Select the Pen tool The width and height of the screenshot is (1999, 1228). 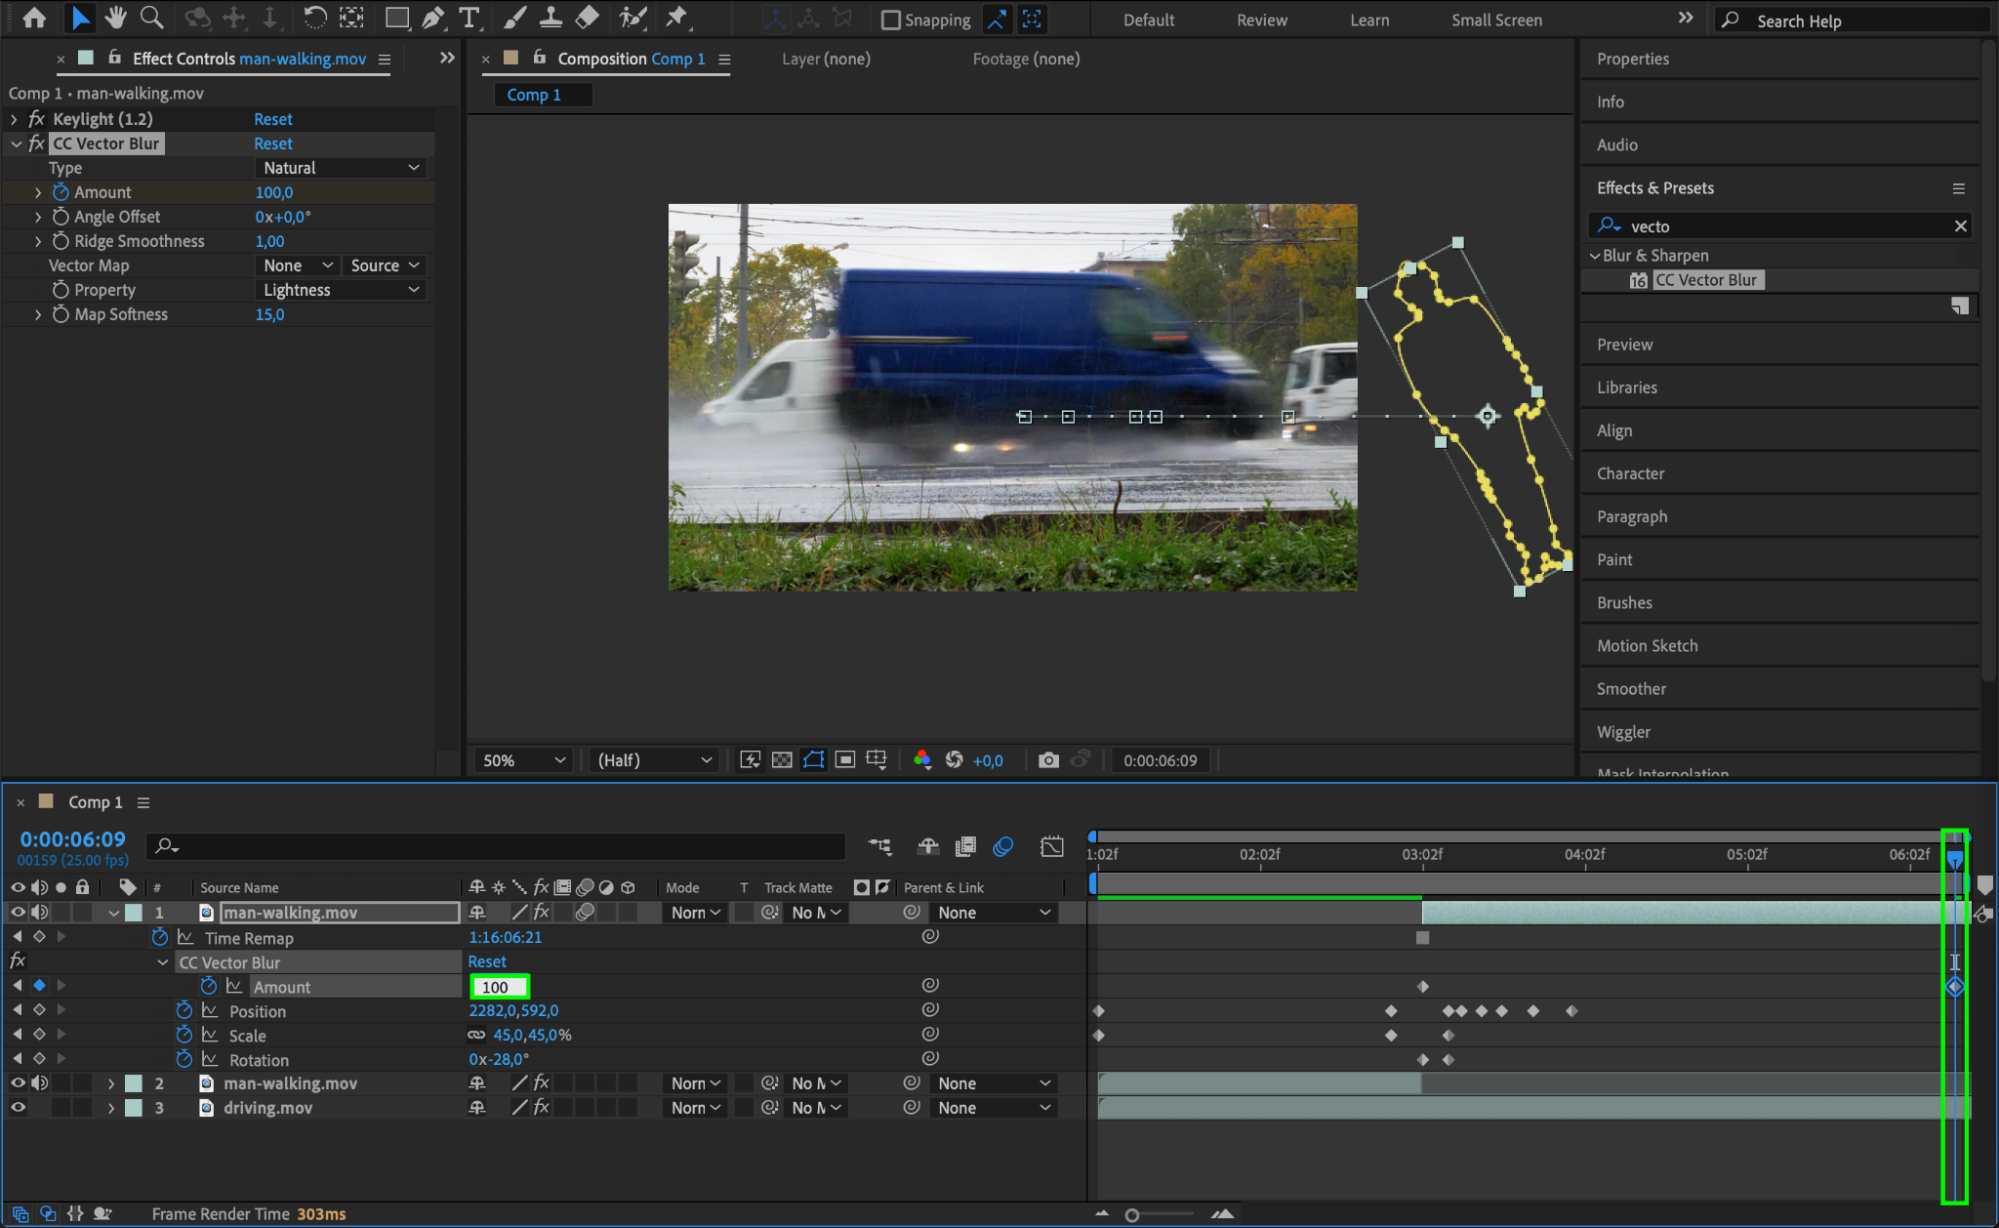point(433,17)
